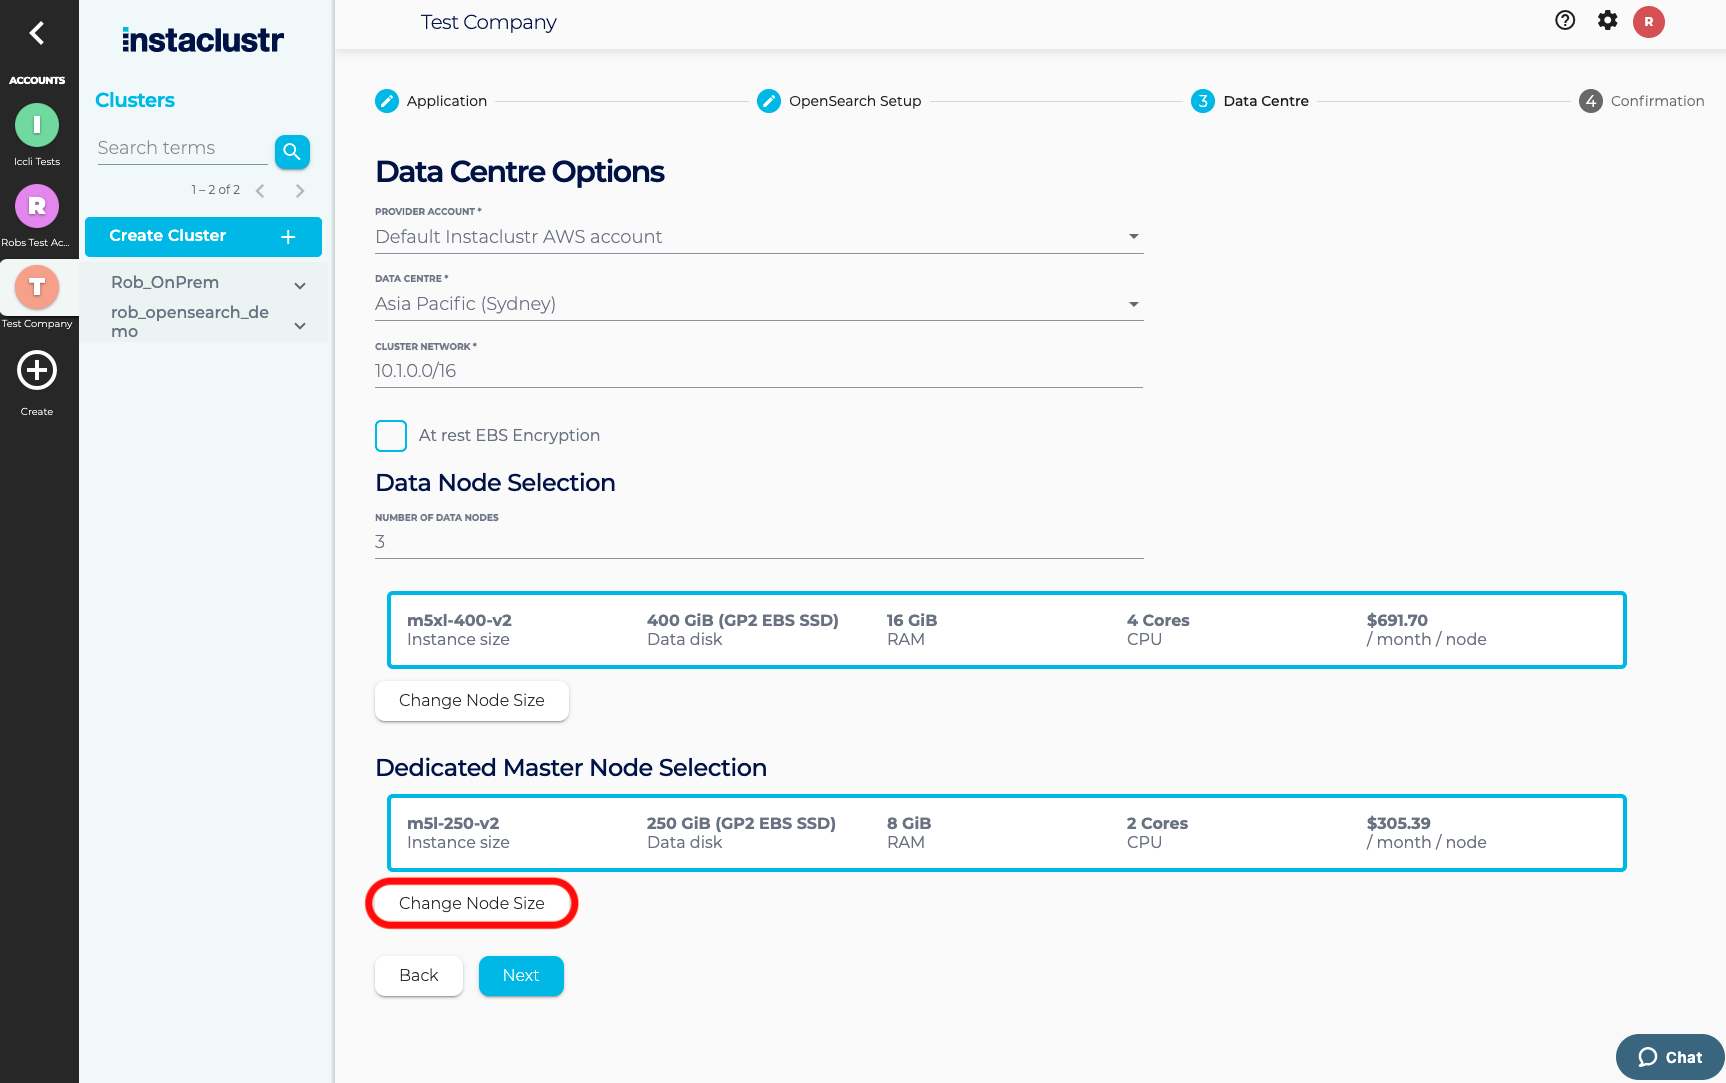Enable At rest EBS Encryption checkbox
The image size is (1726, 1083).
(x=391, y=436)
